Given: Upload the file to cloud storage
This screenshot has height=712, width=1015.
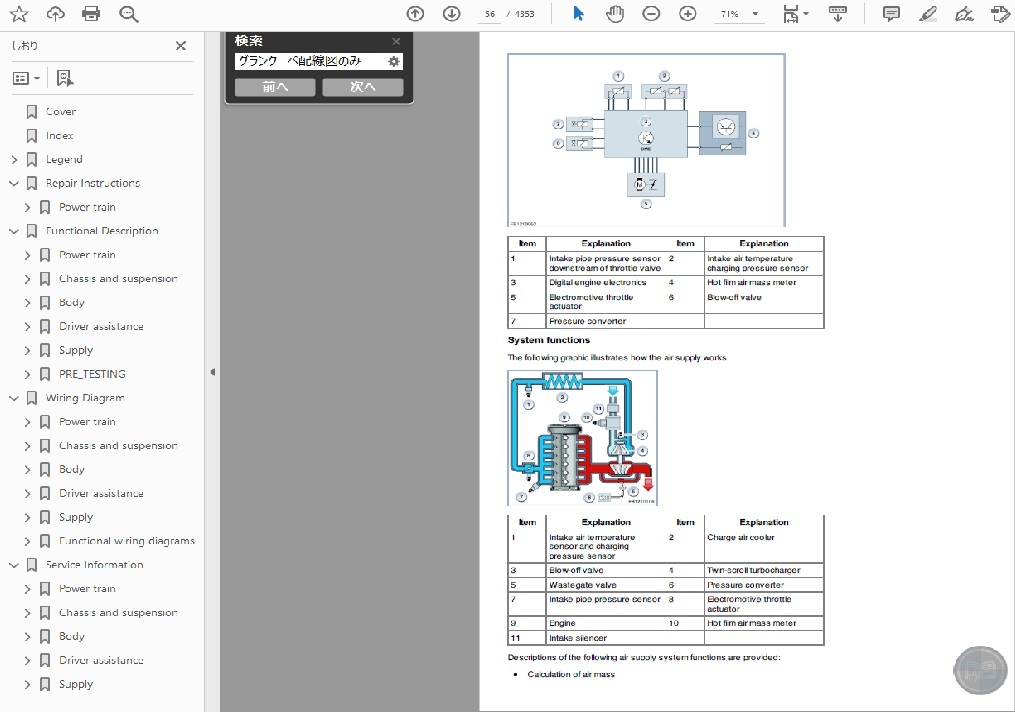Looking at the screenshot, I should coord(56,14).
